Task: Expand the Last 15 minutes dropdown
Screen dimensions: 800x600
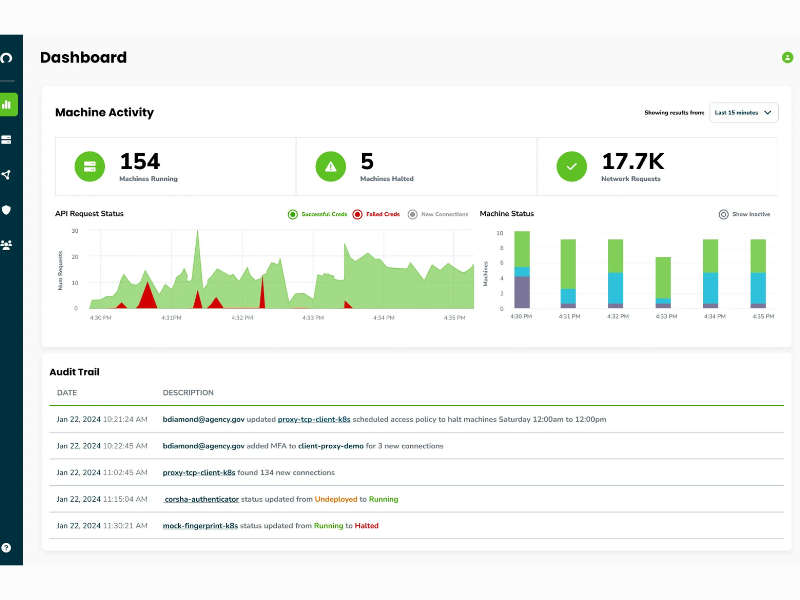Action: 744,113
